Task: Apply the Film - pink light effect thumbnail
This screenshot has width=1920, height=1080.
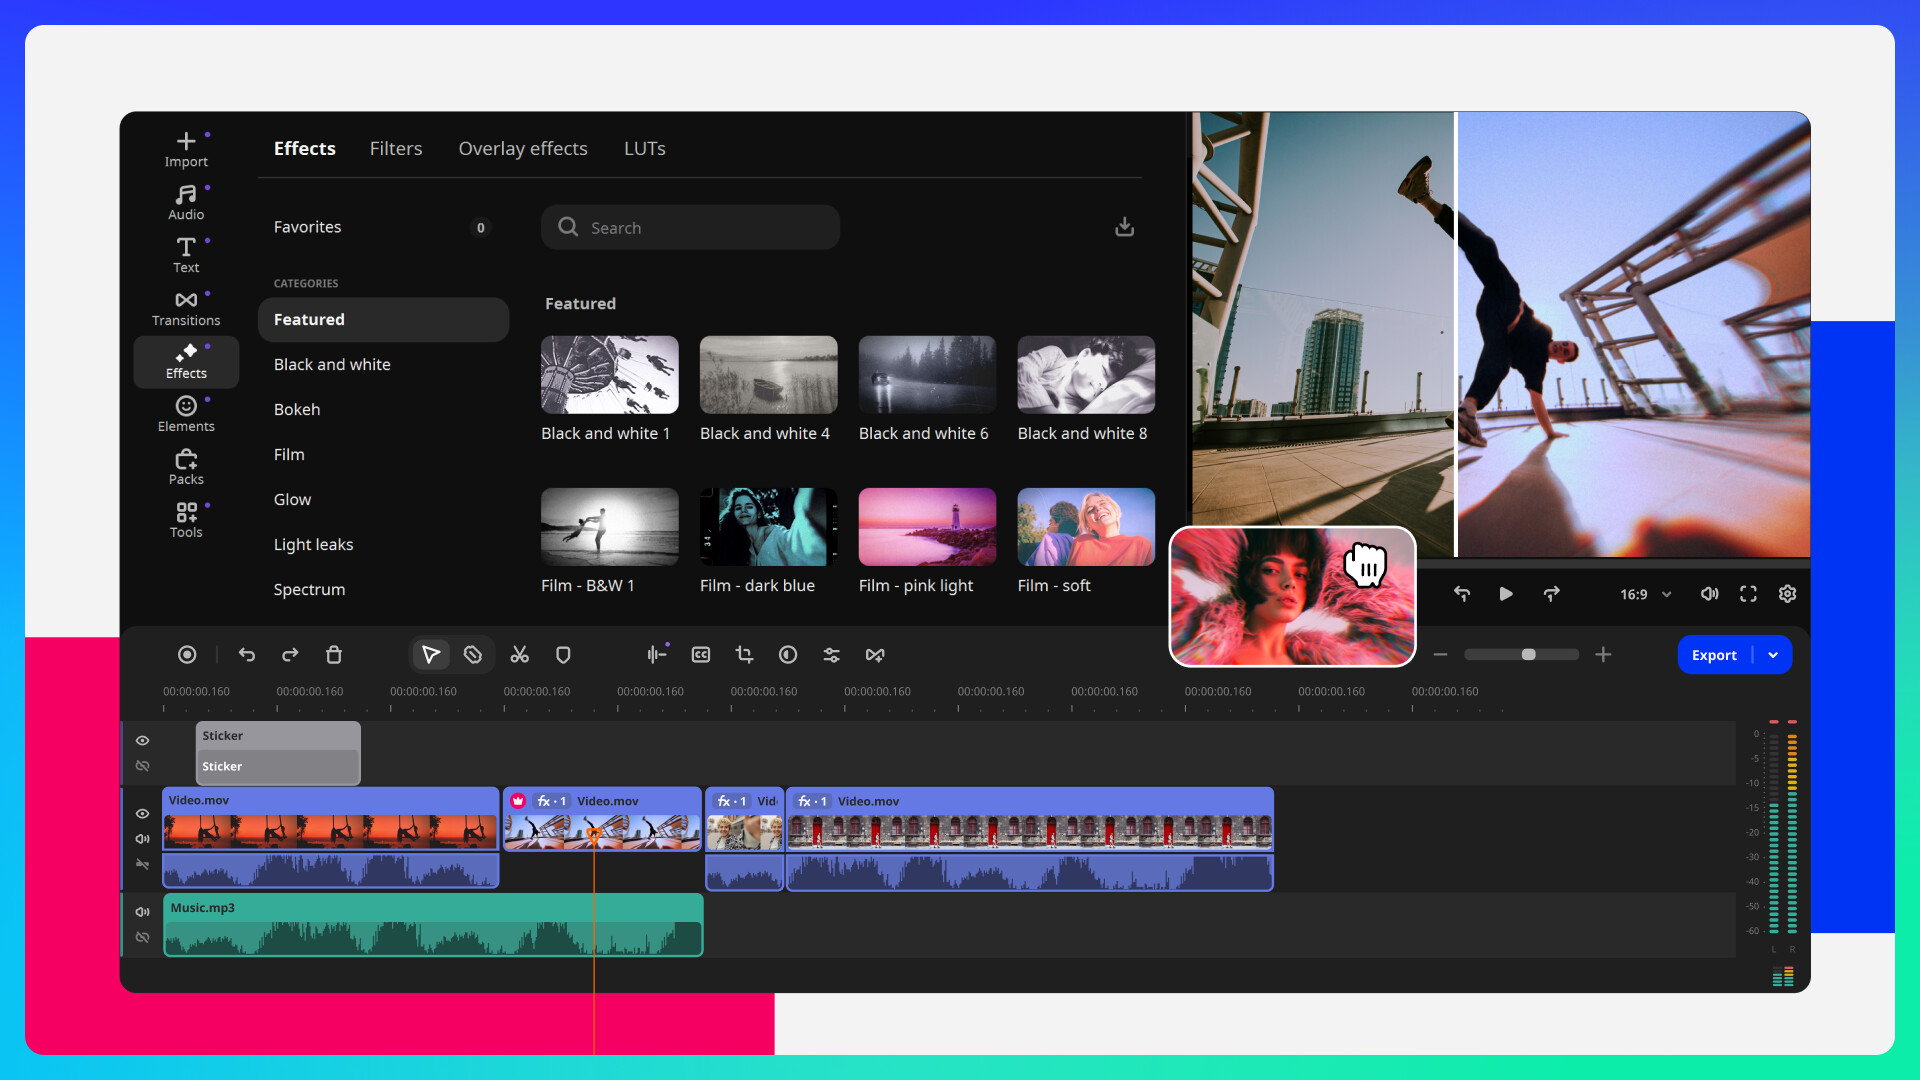Action: [927, 527]
